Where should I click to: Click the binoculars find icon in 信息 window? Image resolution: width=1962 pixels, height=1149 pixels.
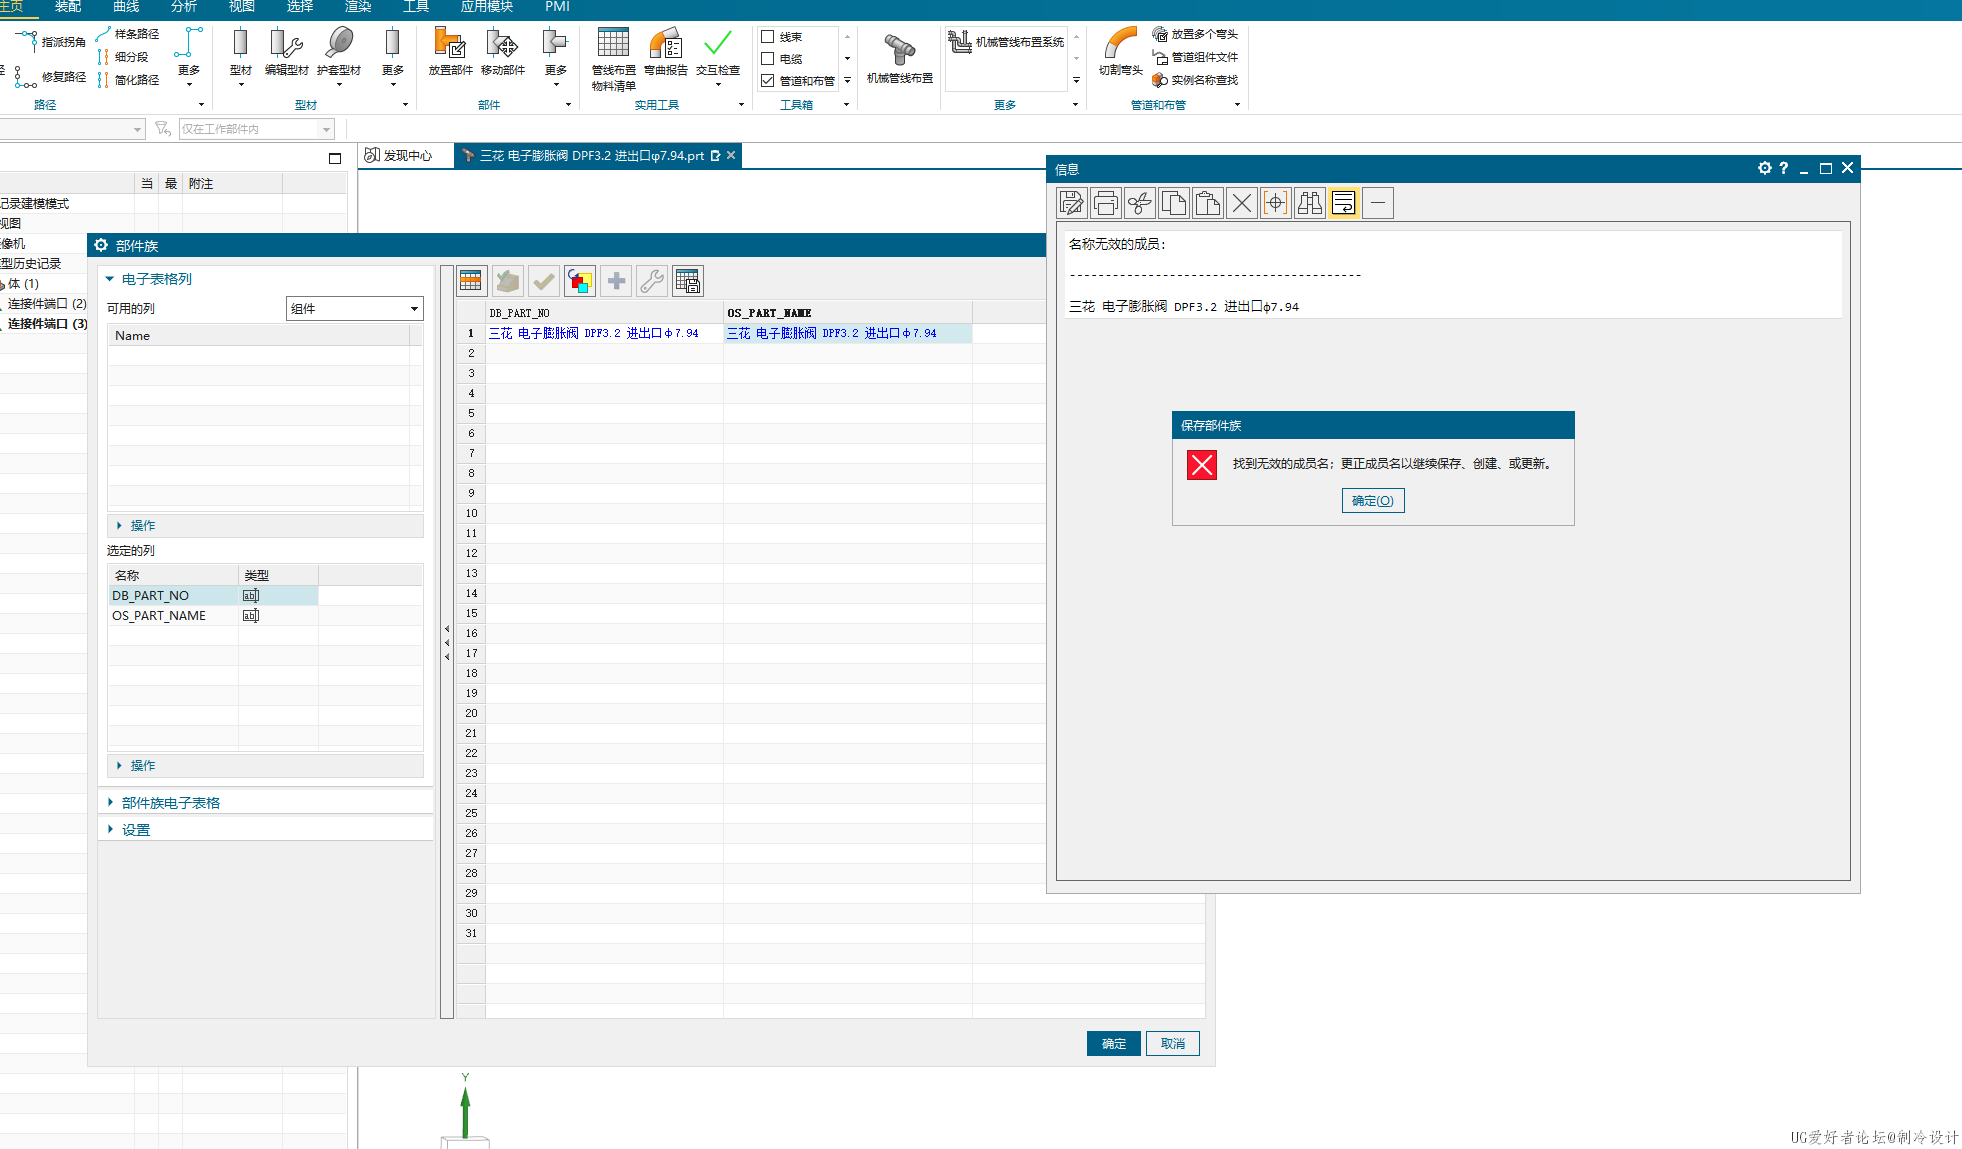1310,203
